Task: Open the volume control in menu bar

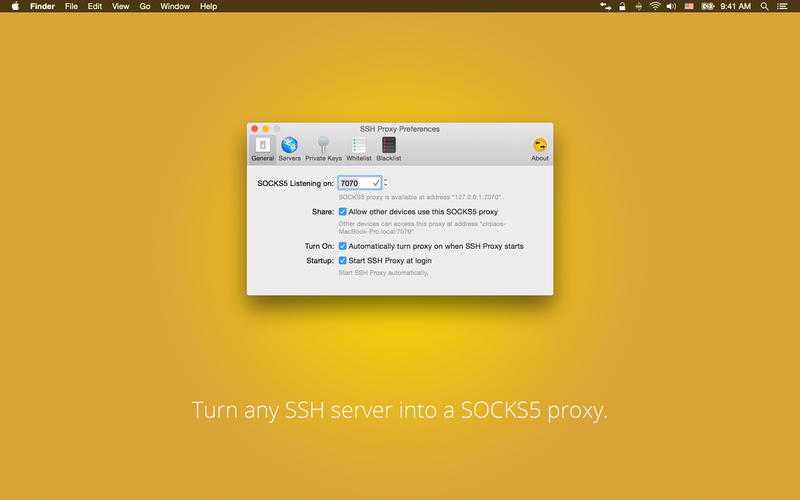Action: coord(671,6)
